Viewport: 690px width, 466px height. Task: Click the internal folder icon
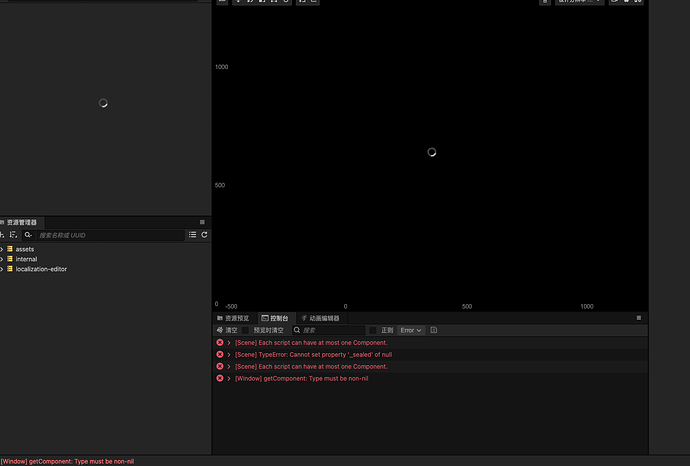click(x=10, y=259)
